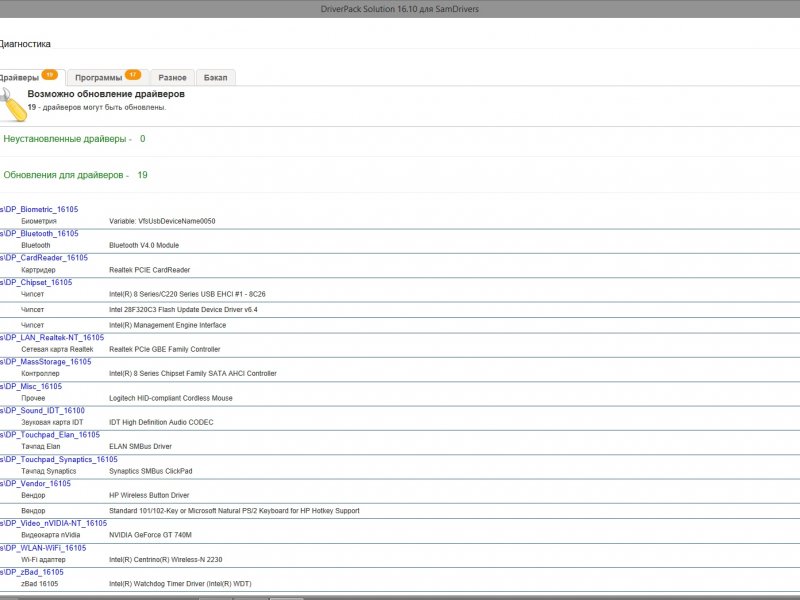Click the 'Сетевая карта Realtek' category label
This screenshot has width=800, height=600.
click(57, 349)
